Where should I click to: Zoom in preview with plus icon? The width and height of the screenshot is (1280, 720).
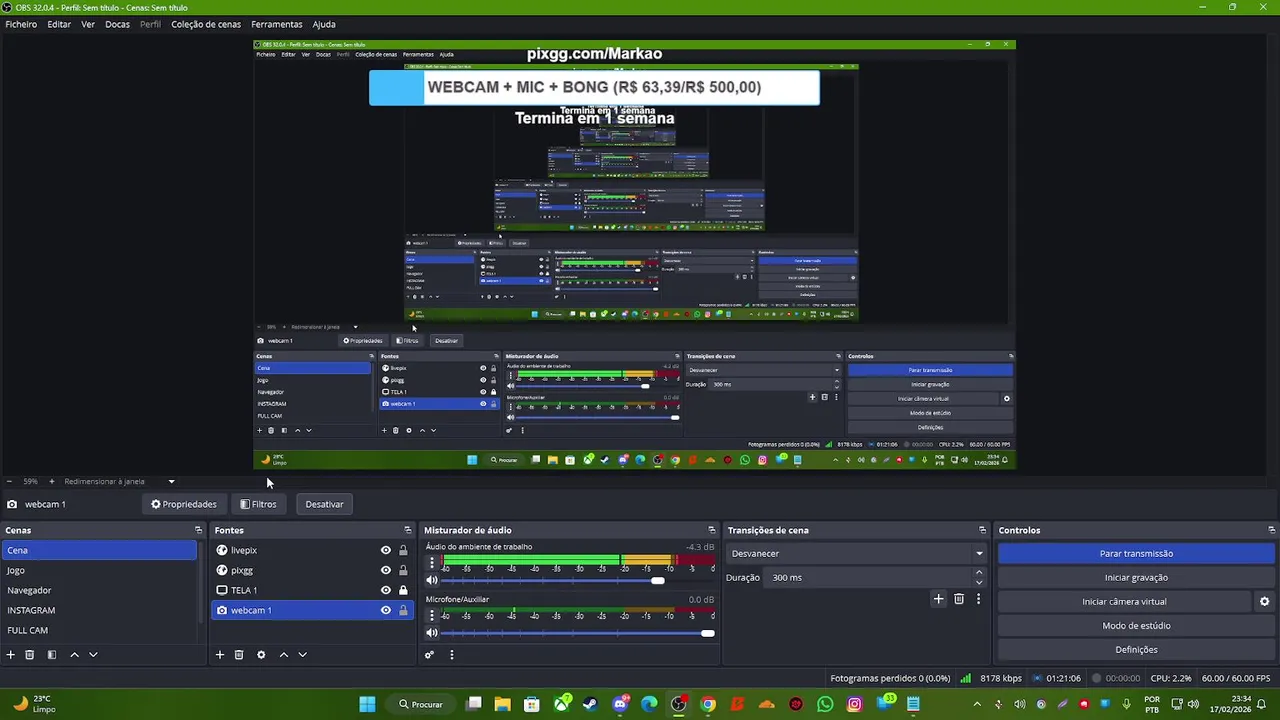pyautogui.click(x=52, y=482)
